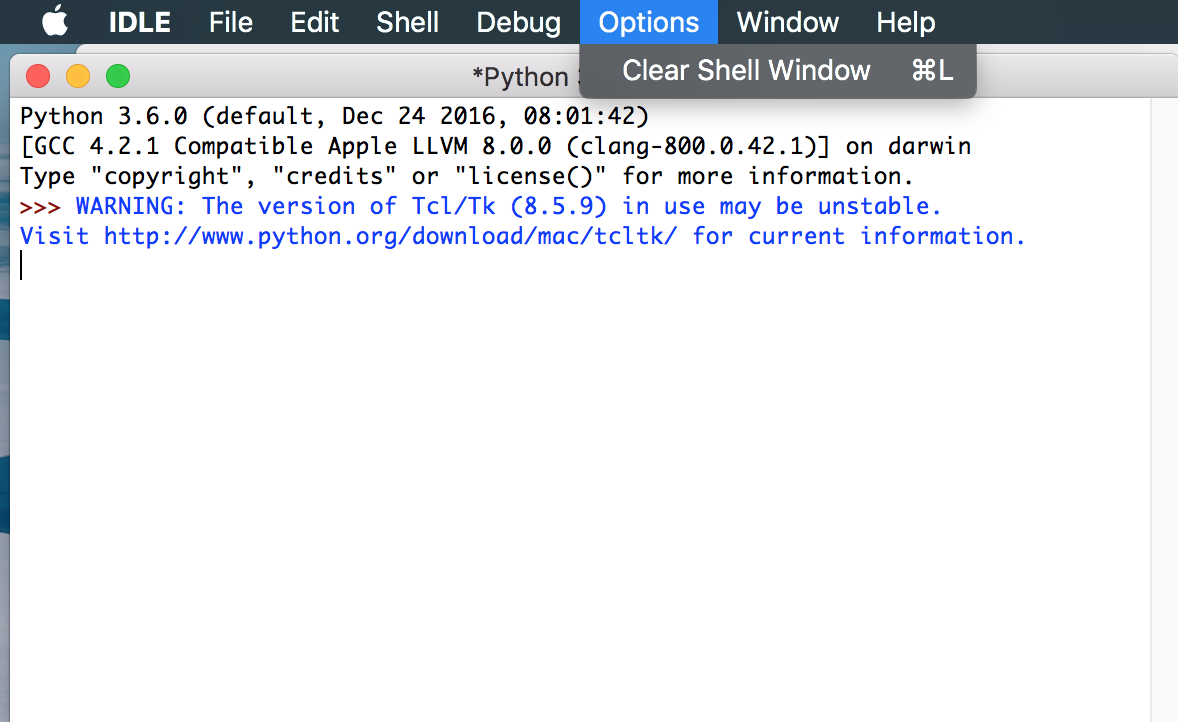Open the File menu
The width and height of the screenshot is (1178, 722).
[230, 21]
